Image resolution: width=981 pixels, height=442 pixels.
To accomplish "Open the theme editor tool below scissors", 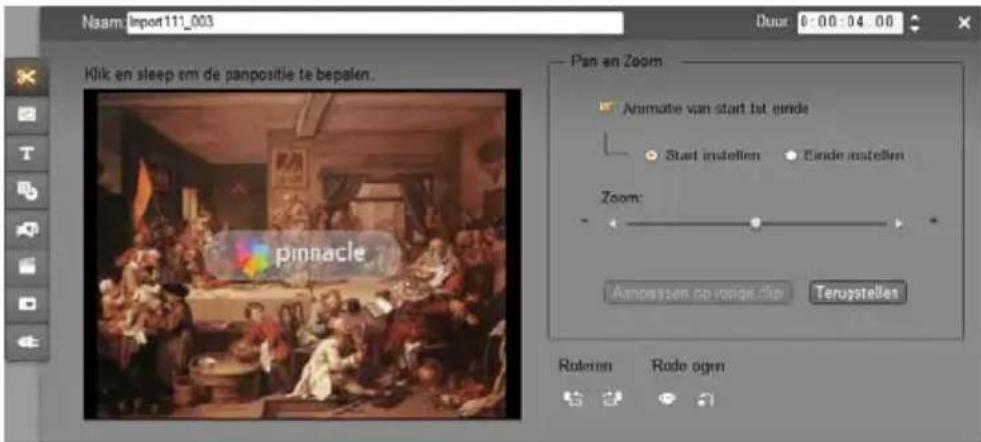I will pos(26,115).
